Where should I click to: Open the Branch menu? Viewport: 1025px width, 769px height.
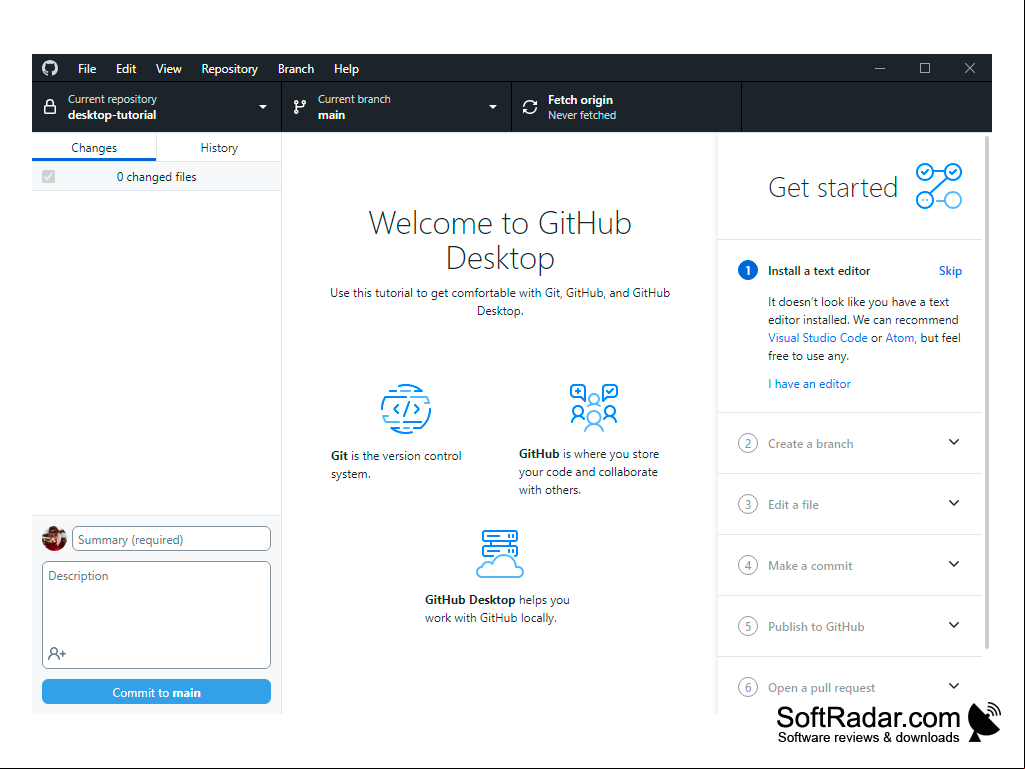296,69
